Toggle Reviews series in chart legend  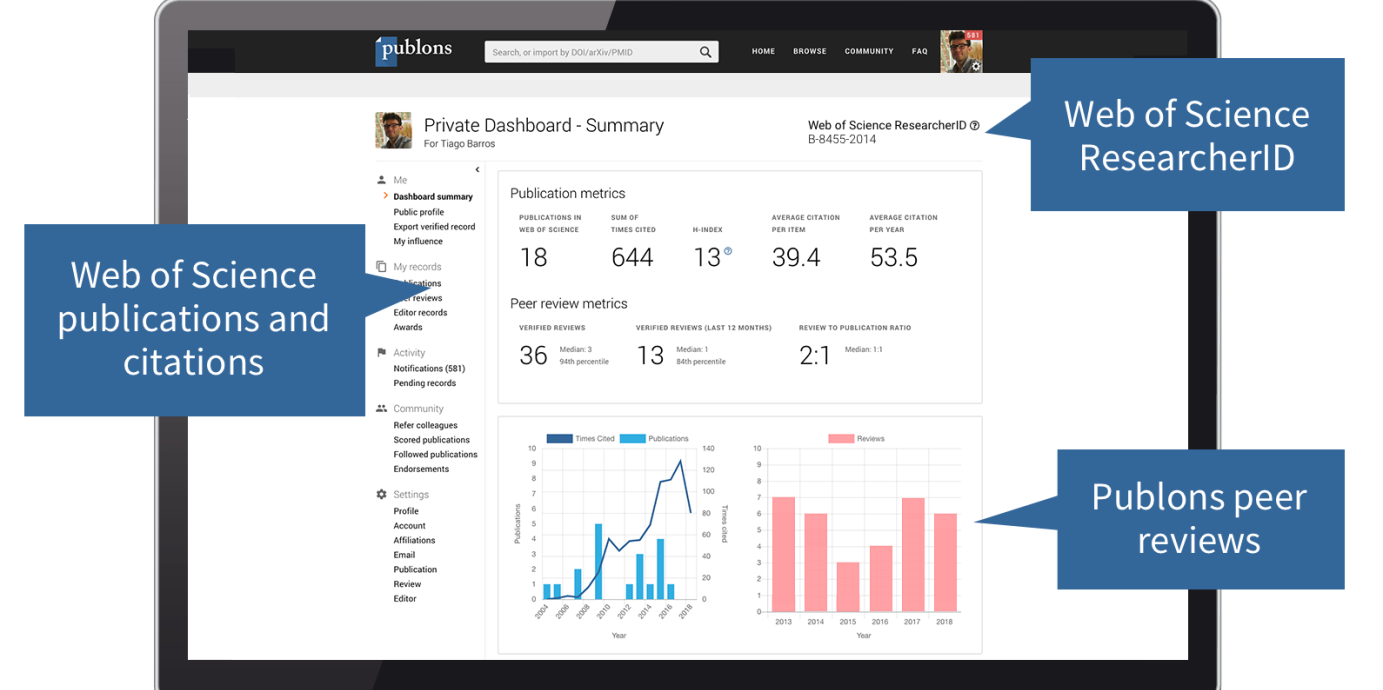click(x=856, y=438)
